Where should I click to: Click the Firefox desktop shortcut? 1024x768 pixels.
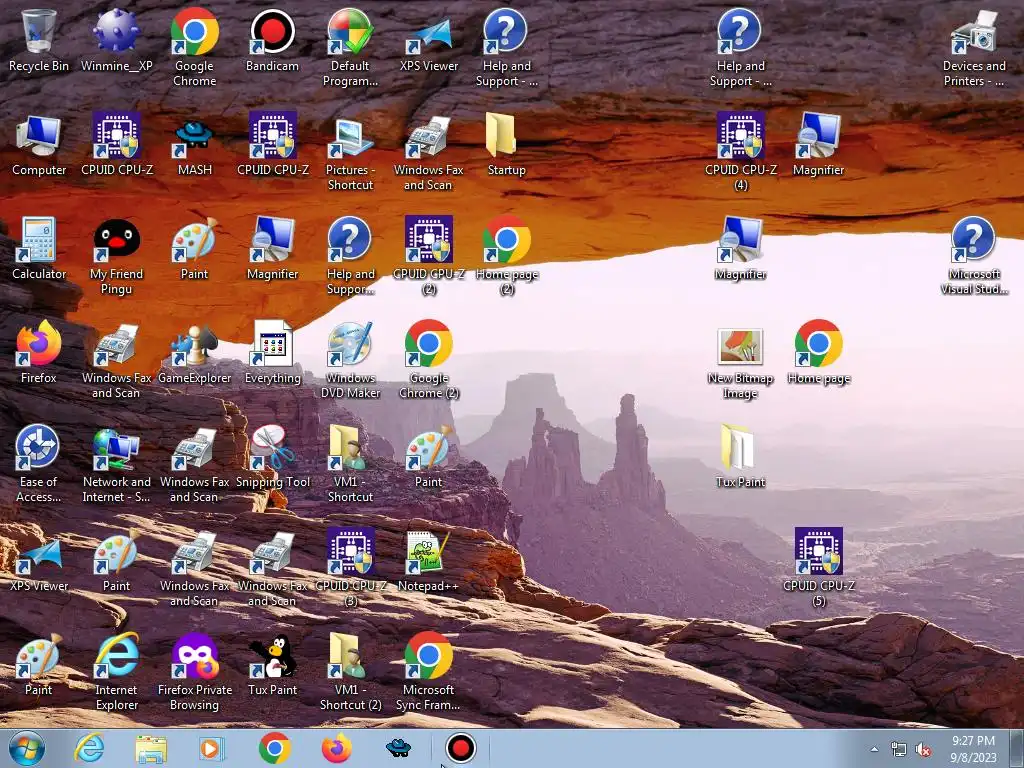pyautogui.click(x=39, y=353)
